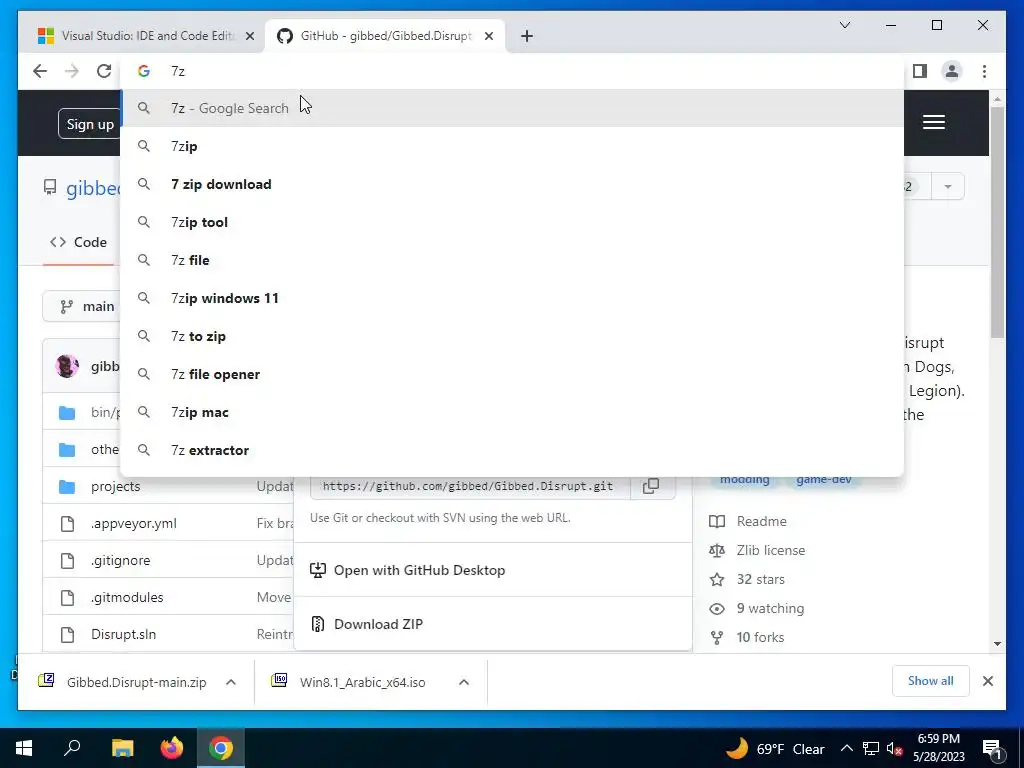Click the muted volume tray icon
The height and width of the screenshot is (768, 1024).
895,748
